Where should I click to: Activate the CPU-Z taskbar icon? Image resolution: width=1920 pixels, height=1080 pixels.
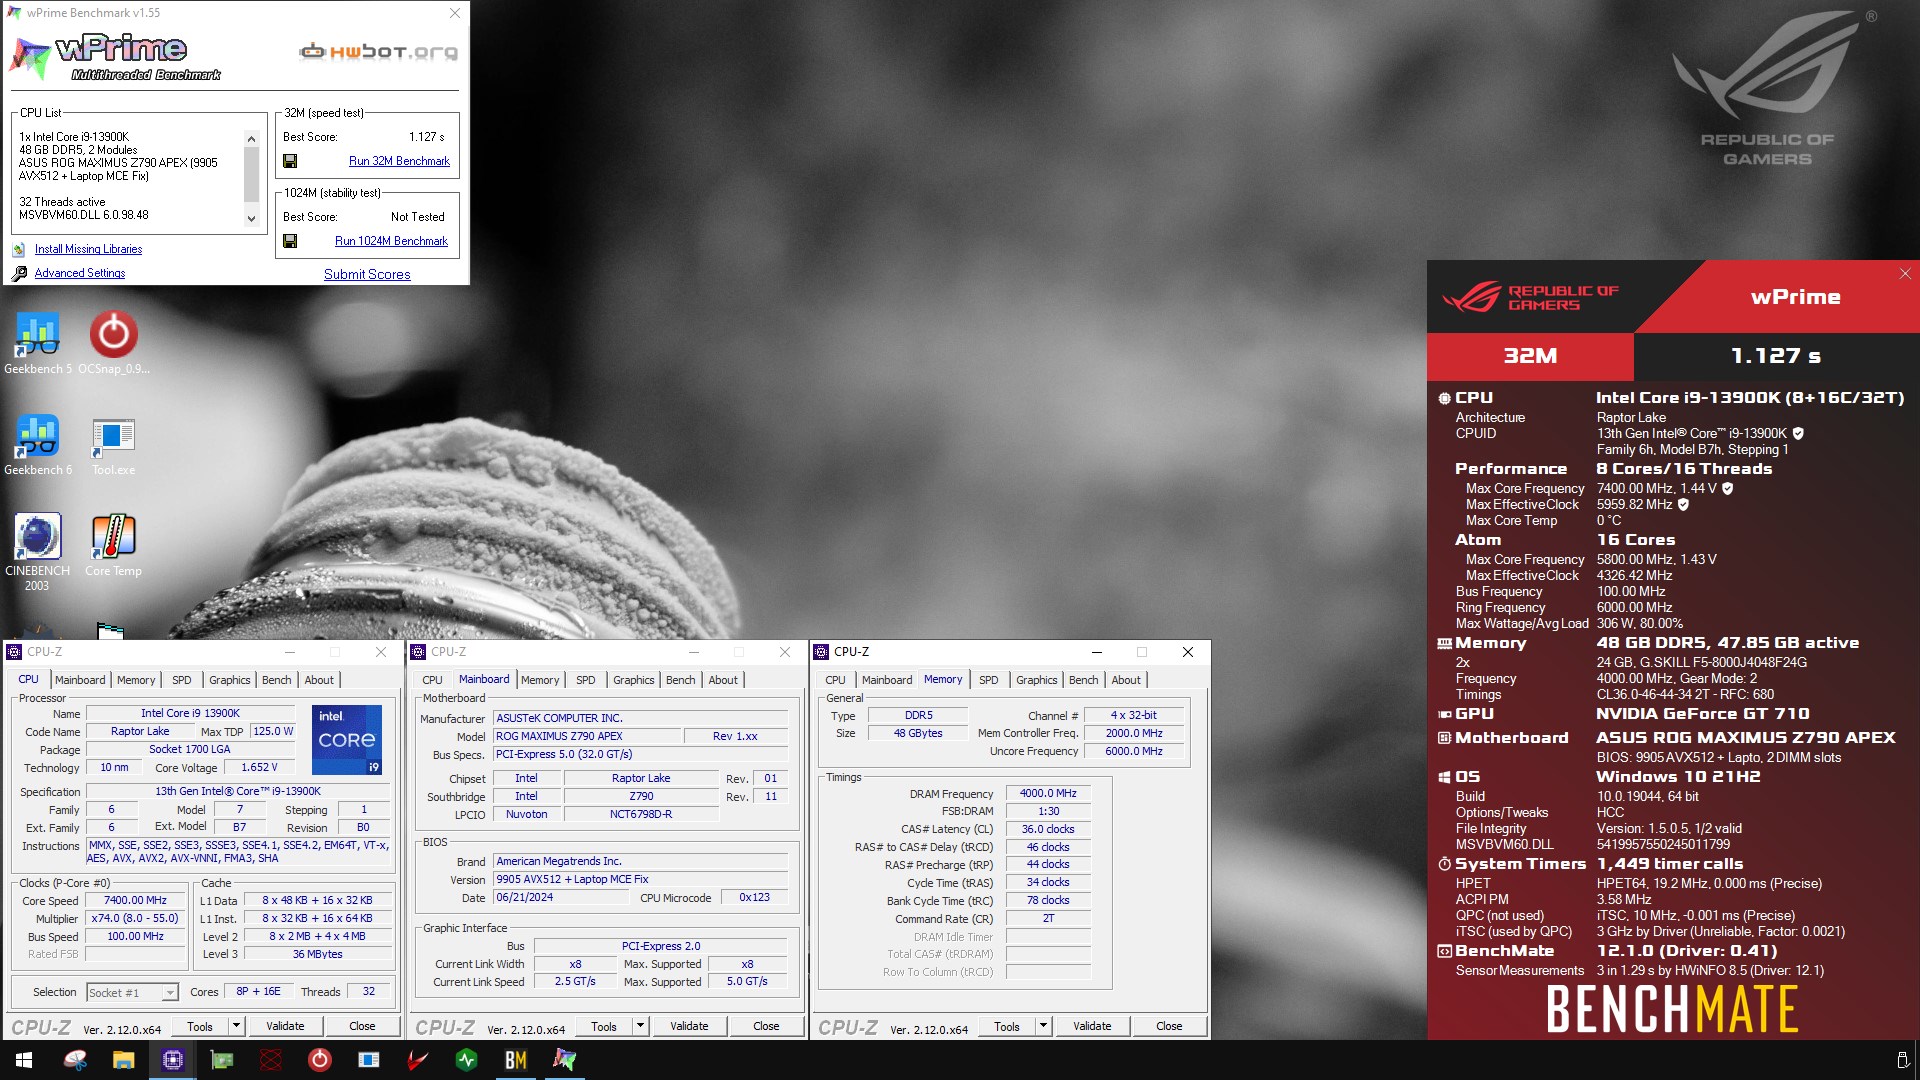[x=172, y=1060]
